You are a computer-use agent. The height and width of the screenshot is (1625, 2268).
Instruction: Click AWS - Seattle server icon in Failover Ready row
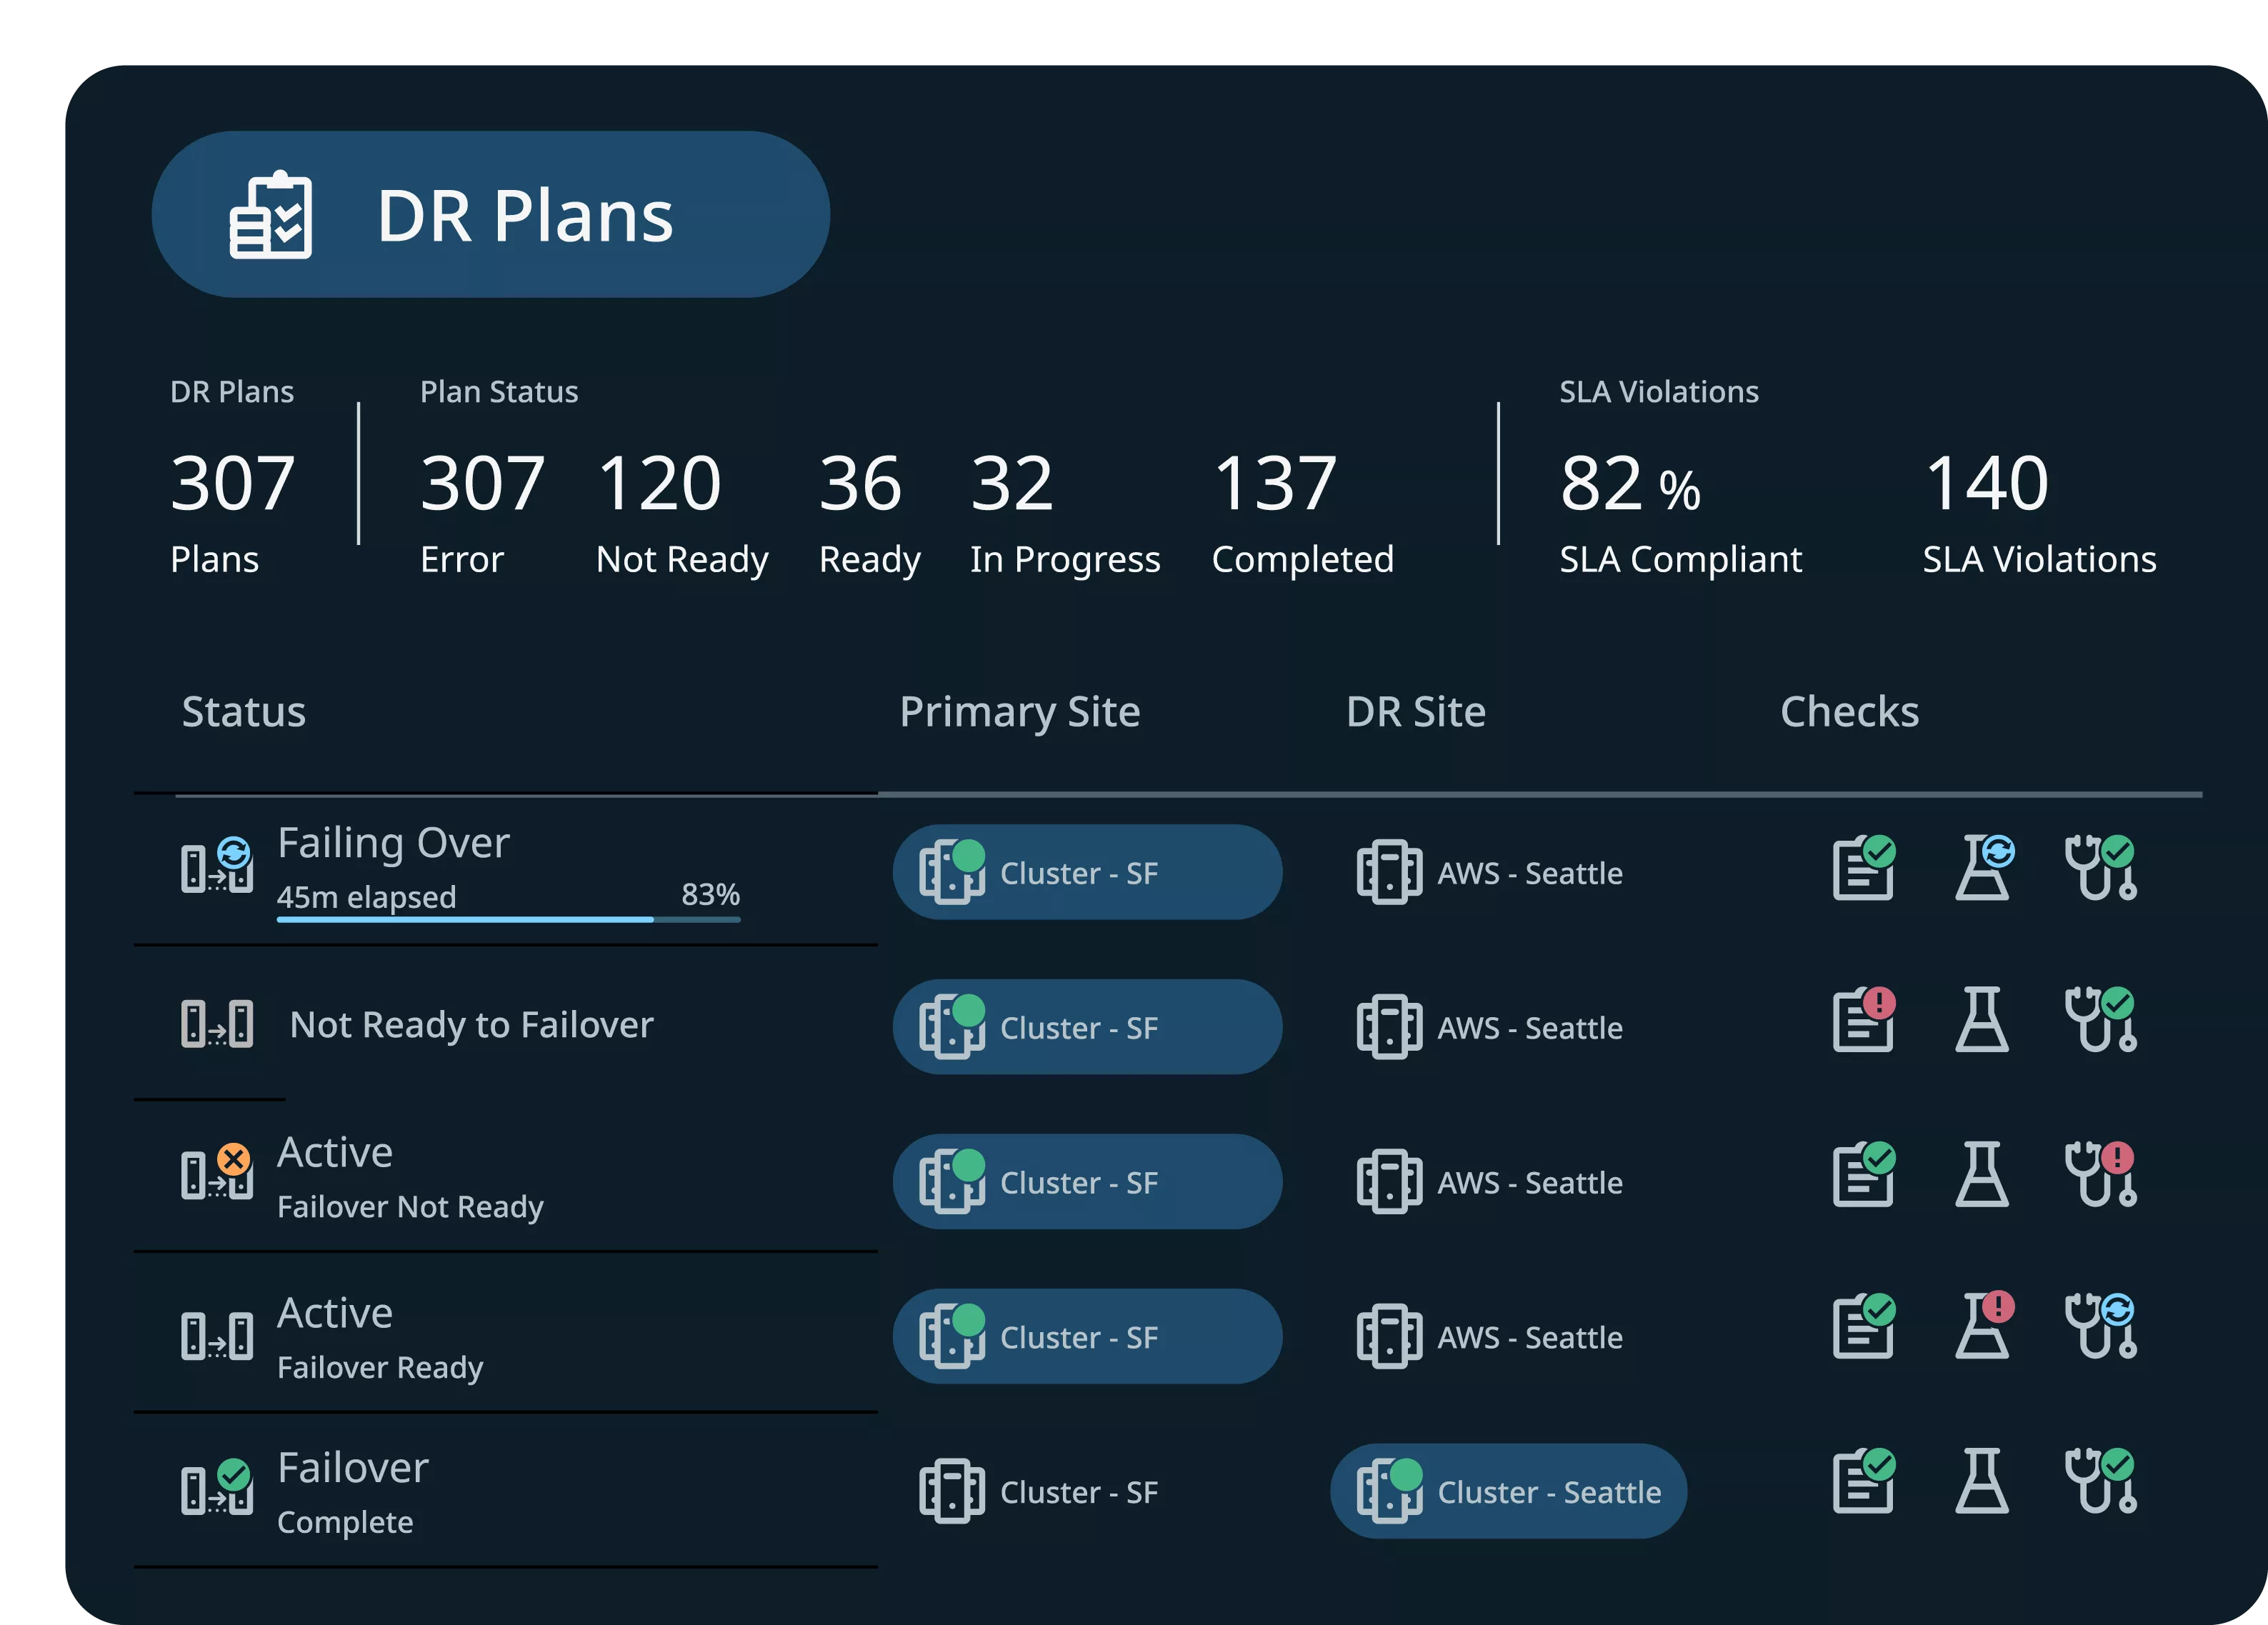point(1389,1336)
